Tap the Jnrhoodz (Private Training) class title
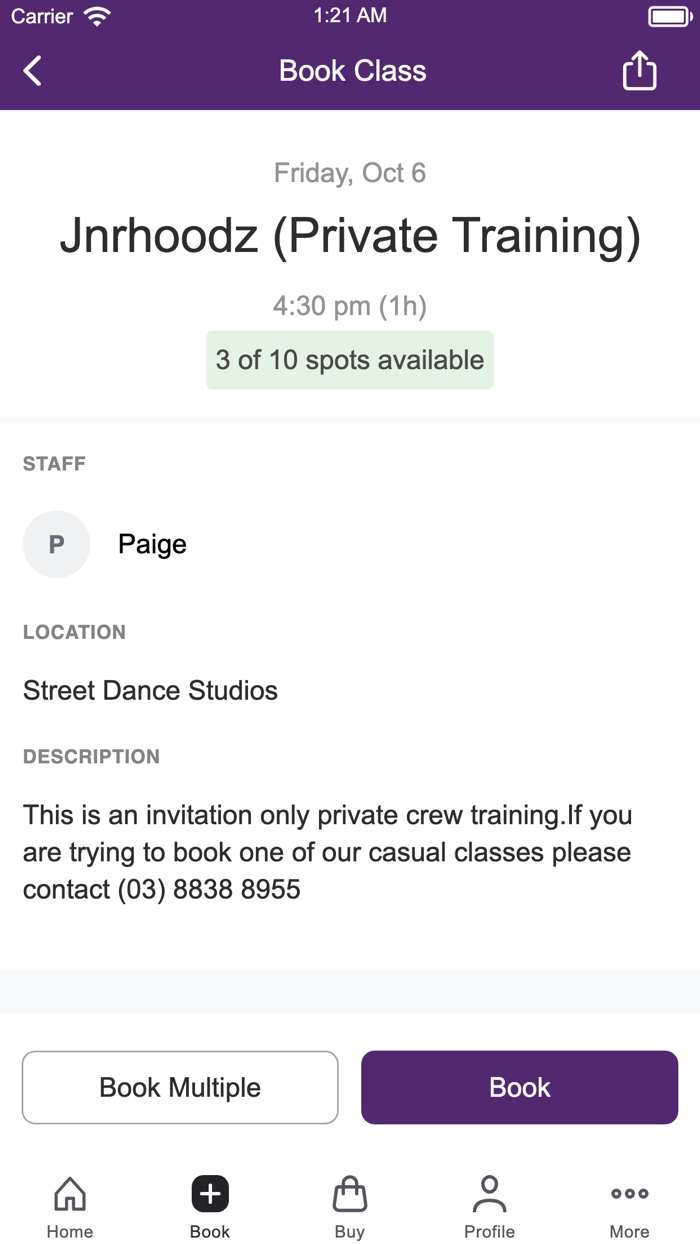This screenshot has height=1244, width=700. (x=349, y=236)
